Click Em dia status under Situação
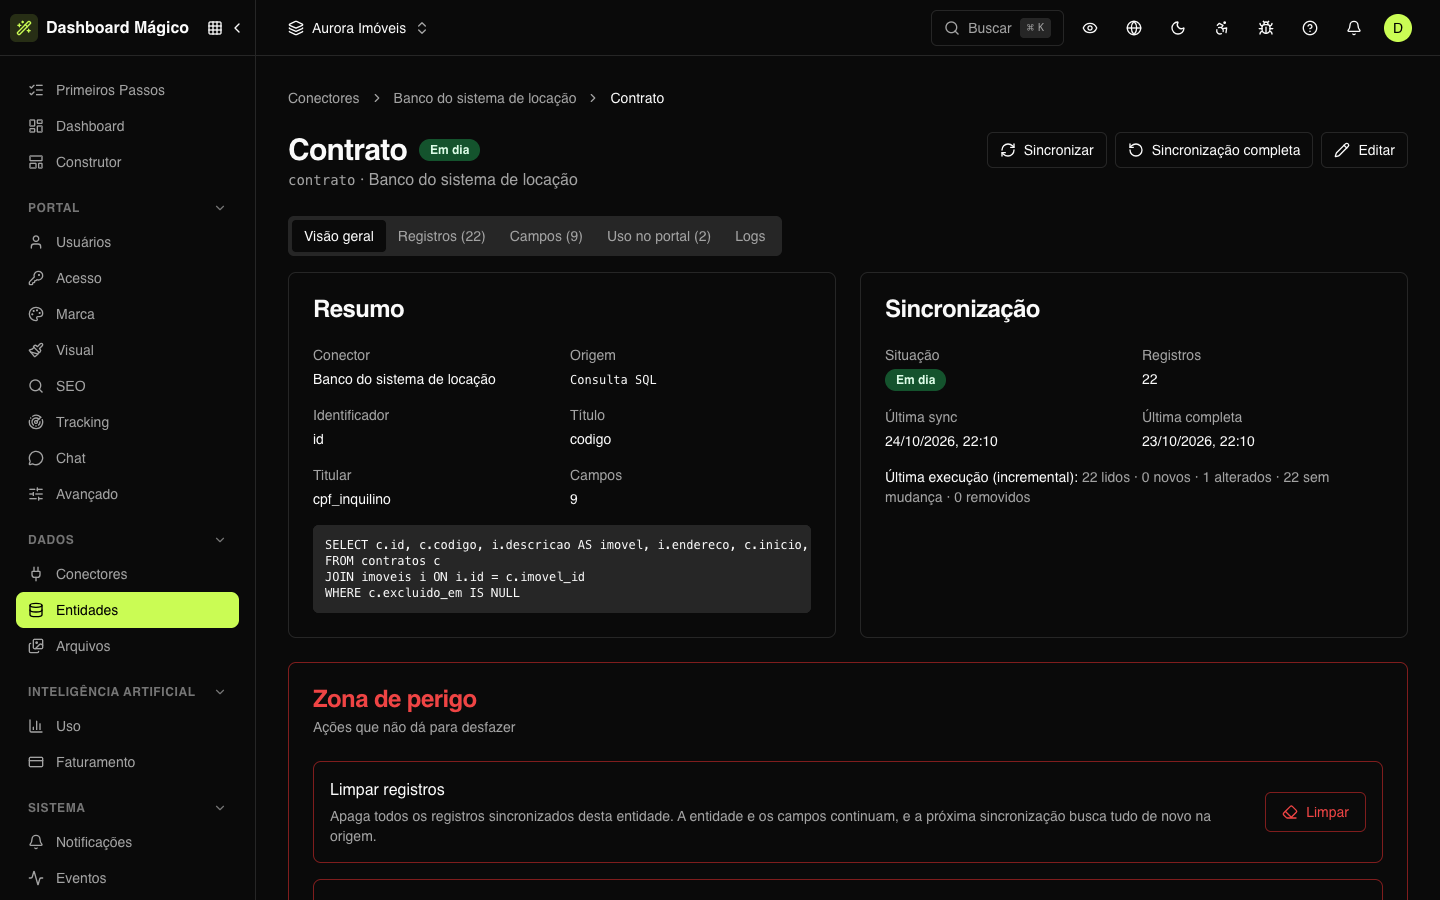1440x900 pixels. pos(915,380)
